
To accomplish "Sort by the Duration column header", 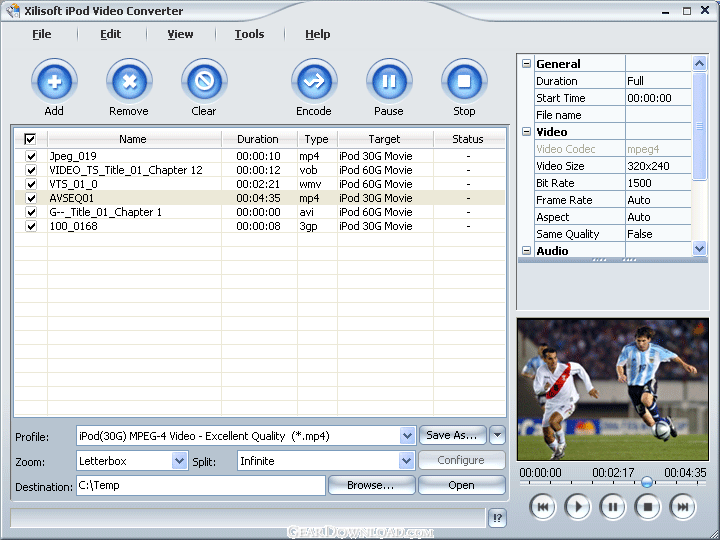I will pos(258,139).
